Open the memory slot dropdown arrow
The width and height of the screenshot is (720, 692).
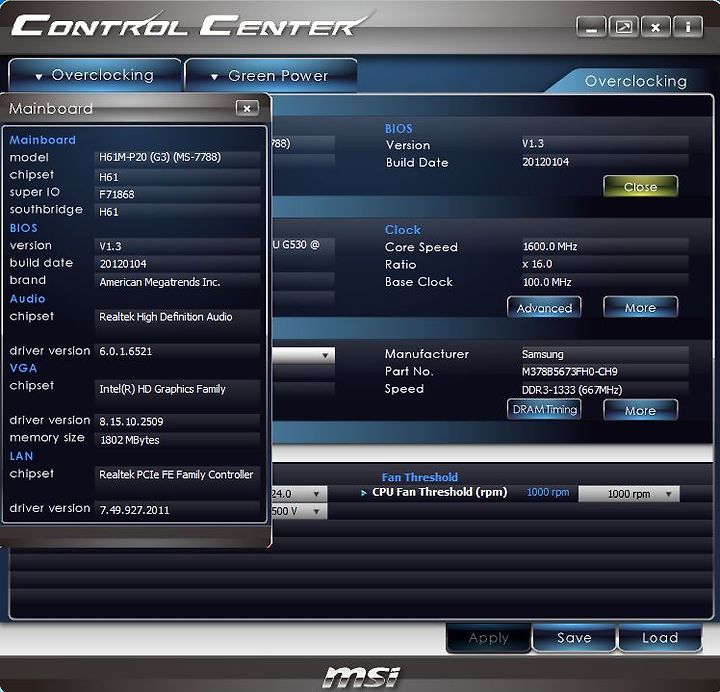tap(325, 355)
